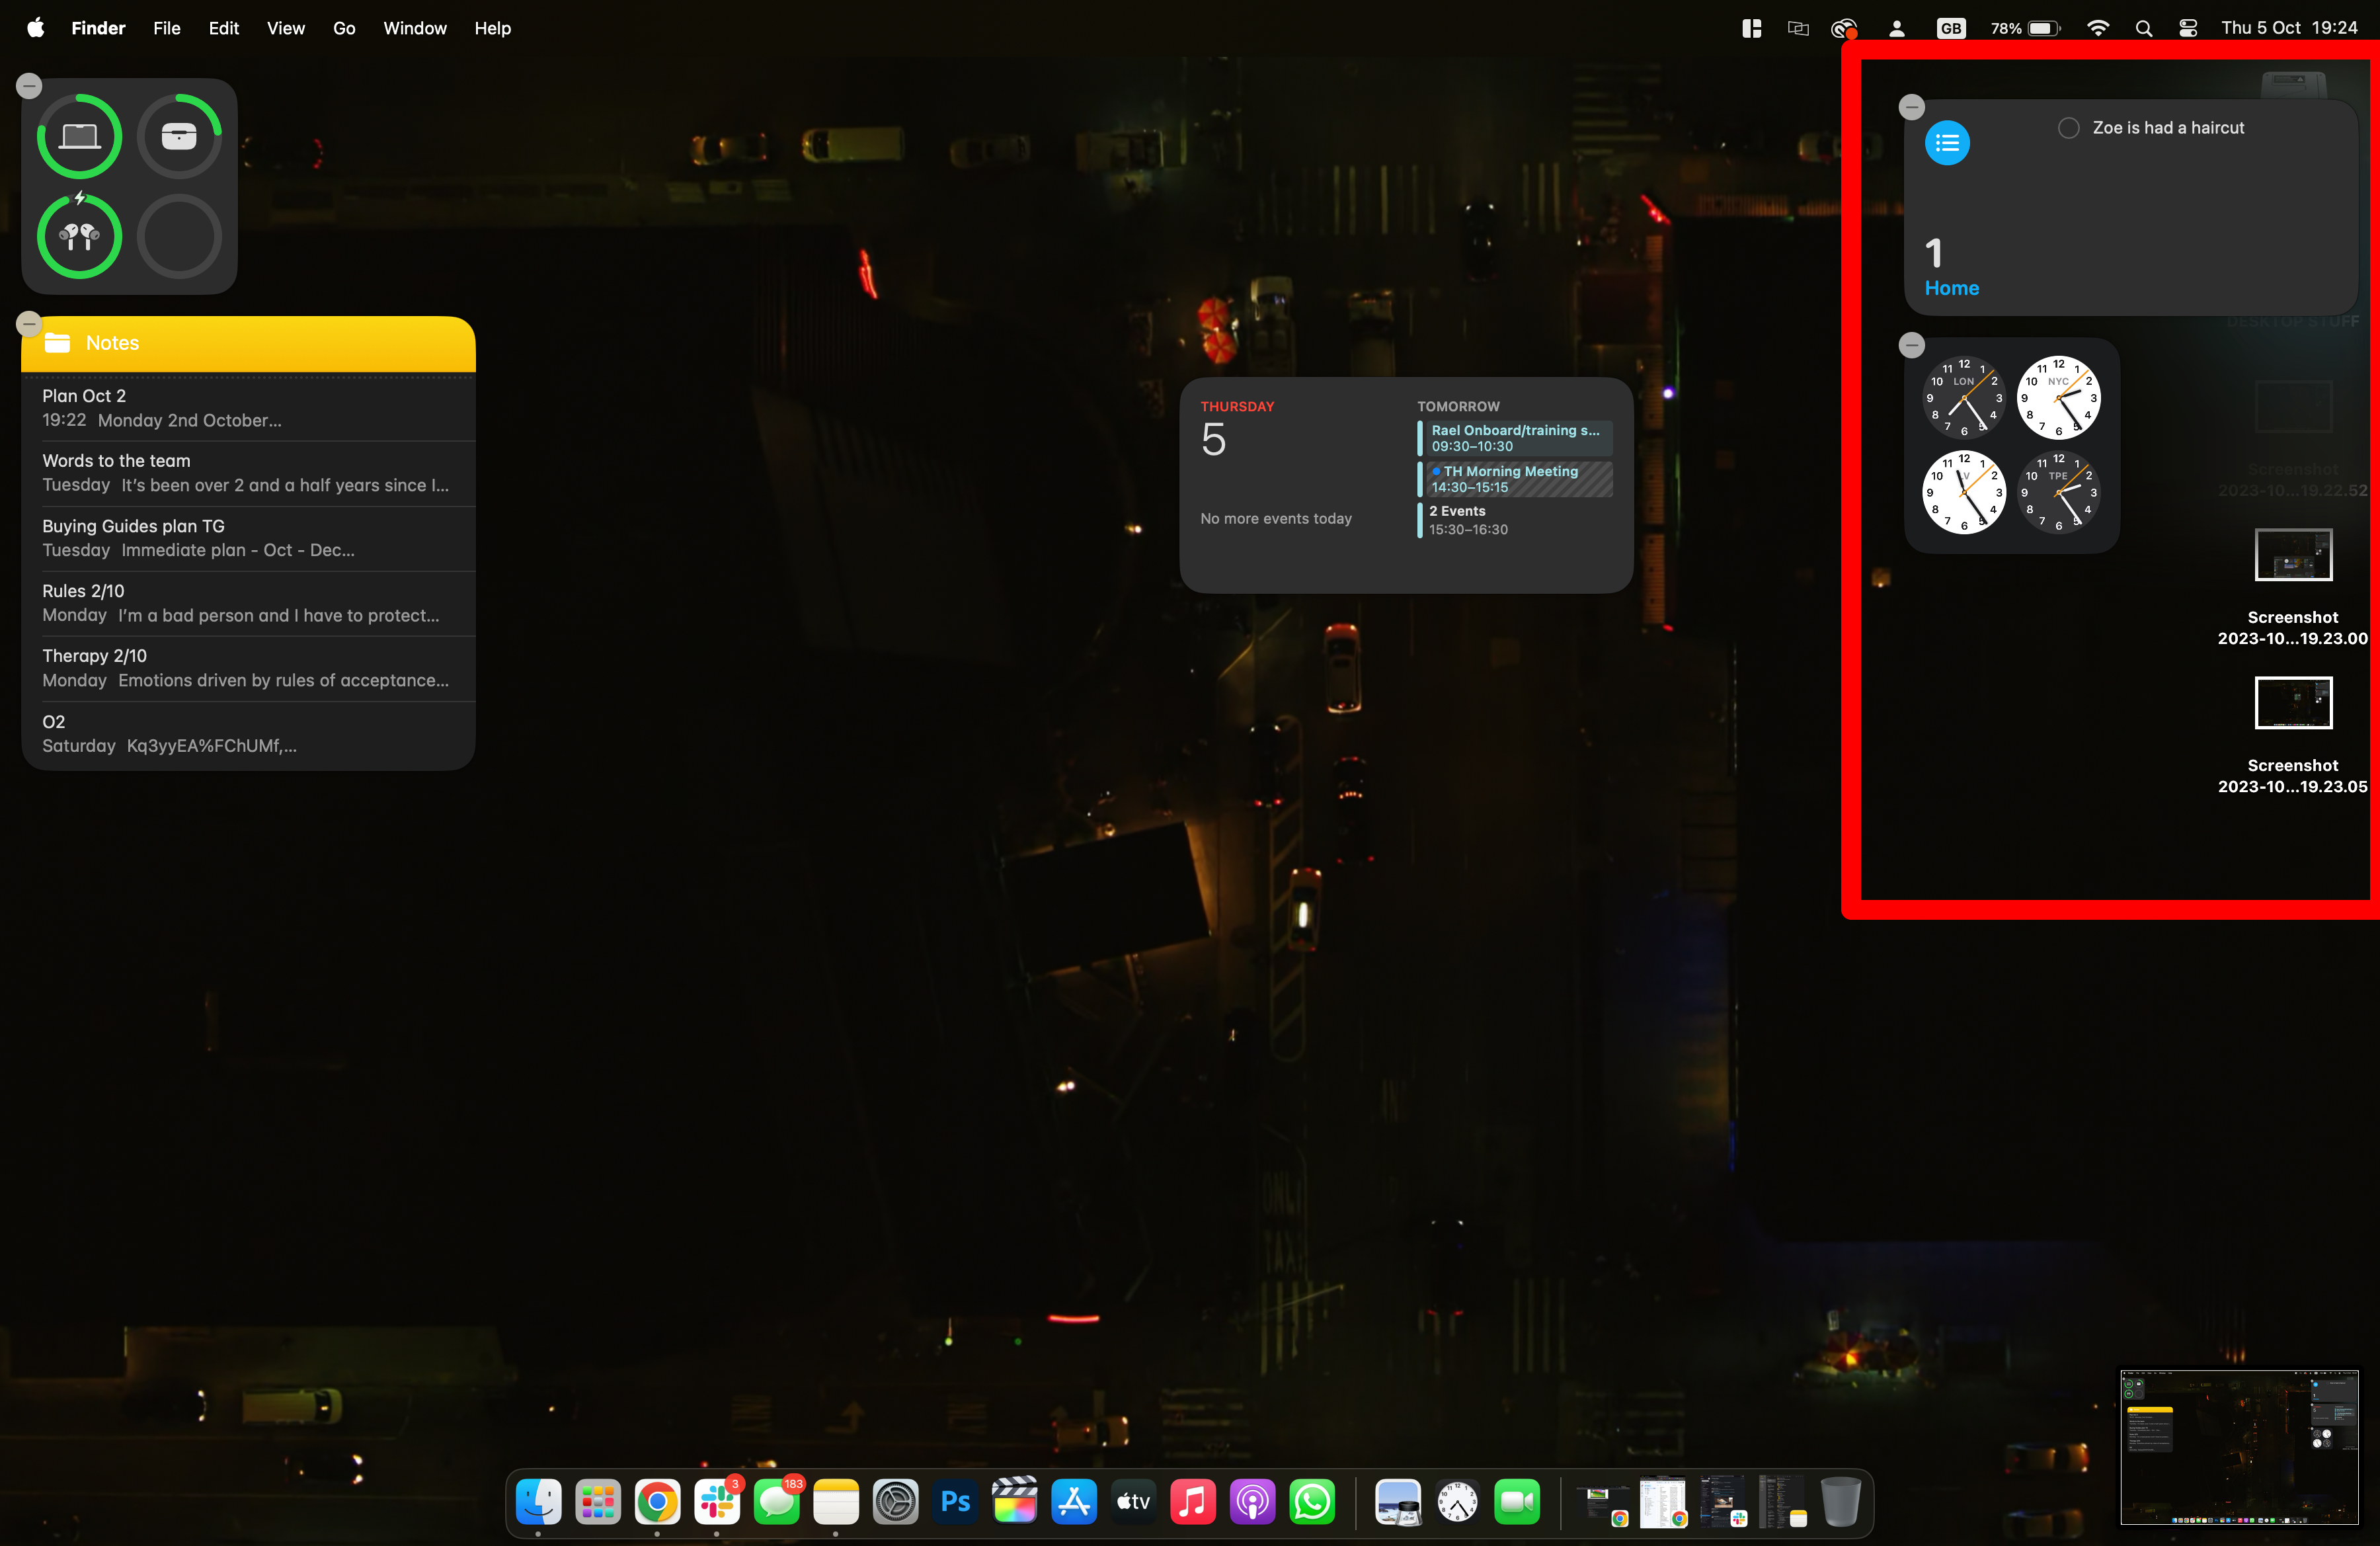The image size is (2380, 1546).
Task: Open WhatsApp from the Dock
Action: point(1311,1501)
